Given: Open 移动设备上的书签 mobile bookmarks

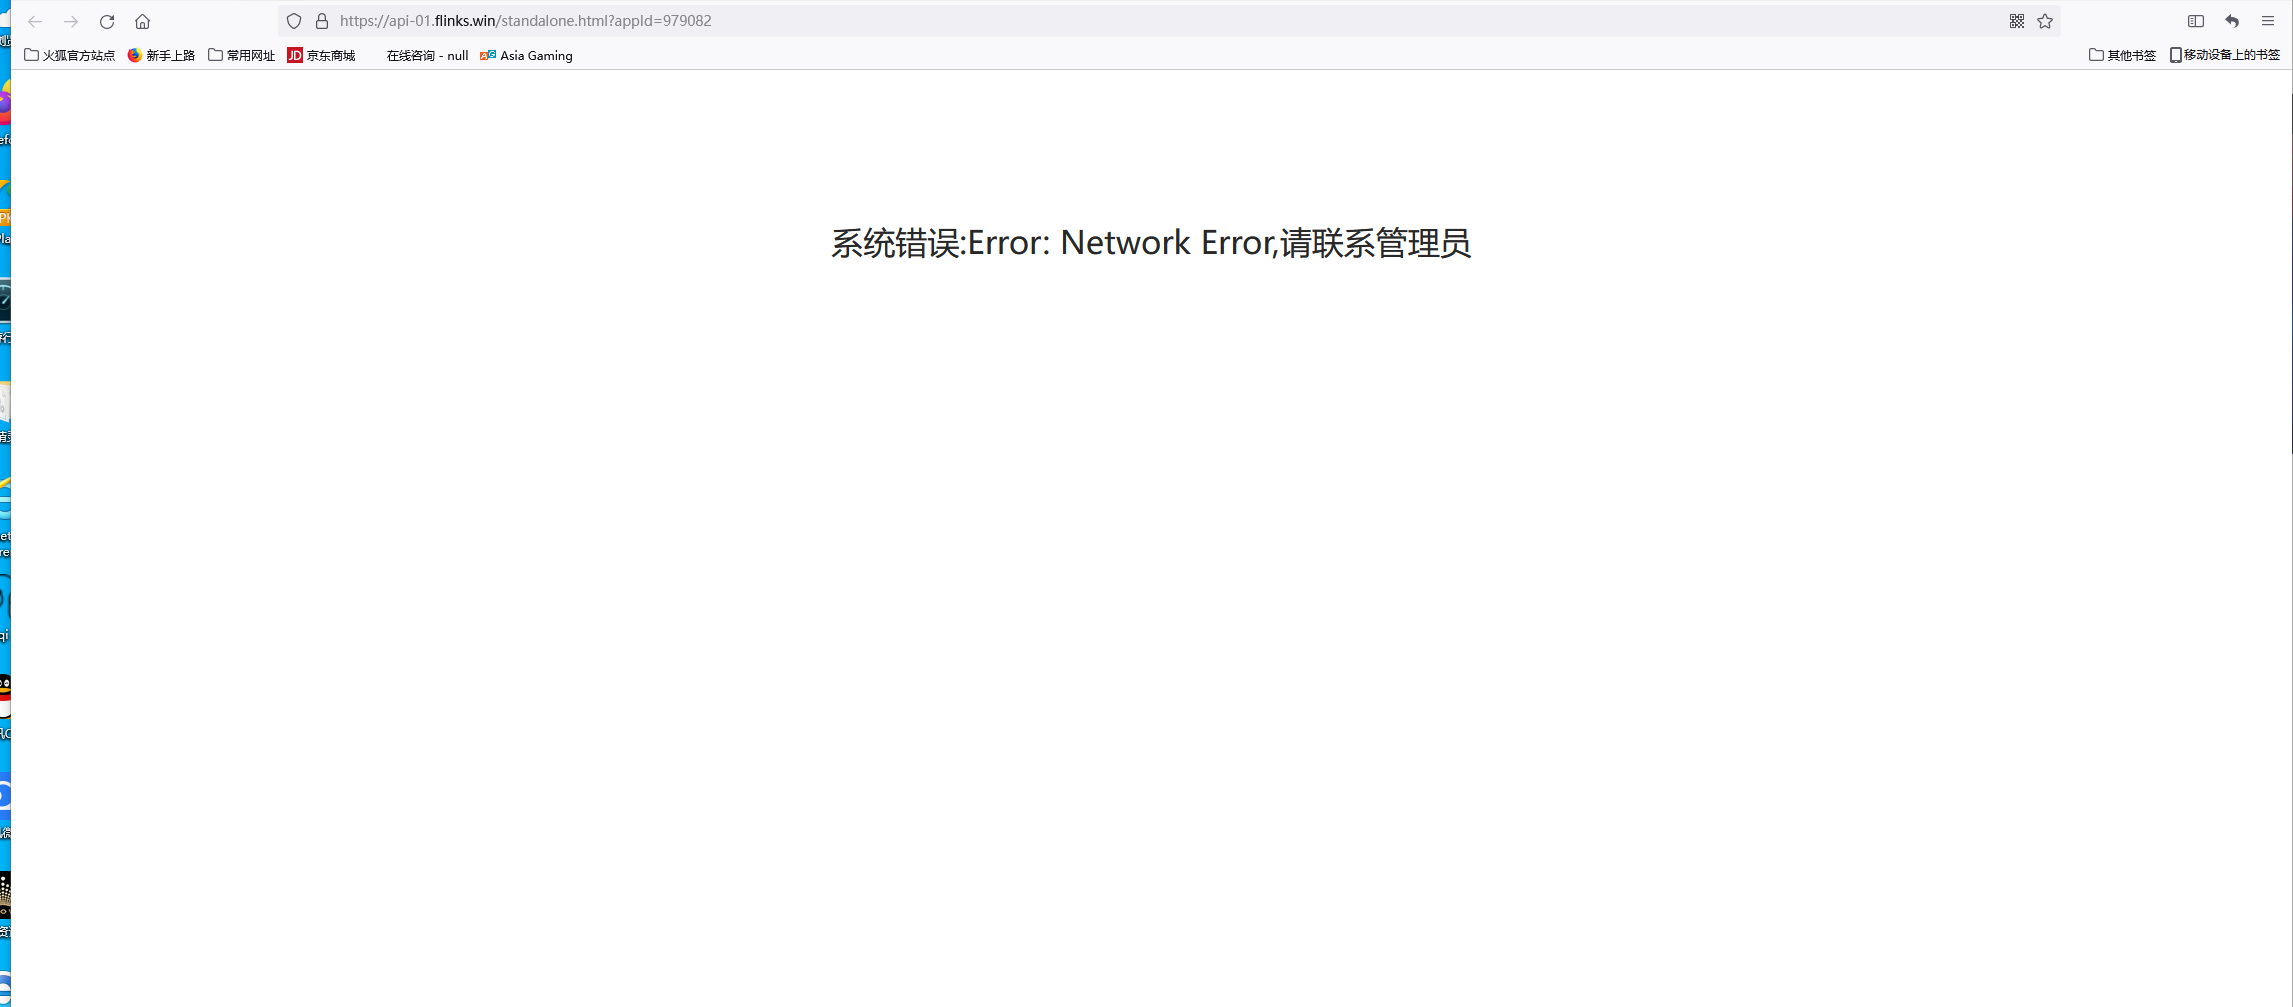Looking at the screenshot, I should (x=2225, y=55).
